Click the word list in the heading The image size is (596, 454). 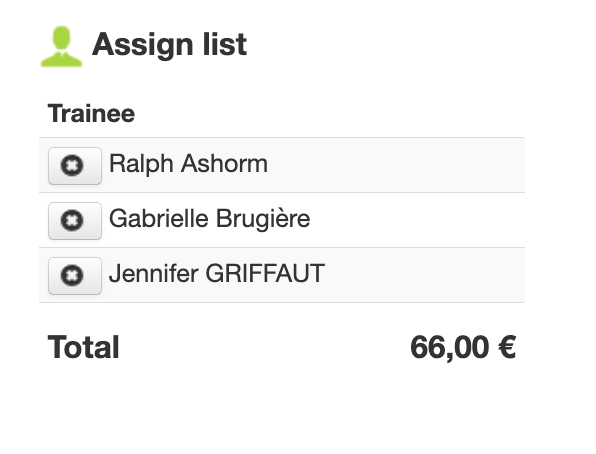pos(225,44)
